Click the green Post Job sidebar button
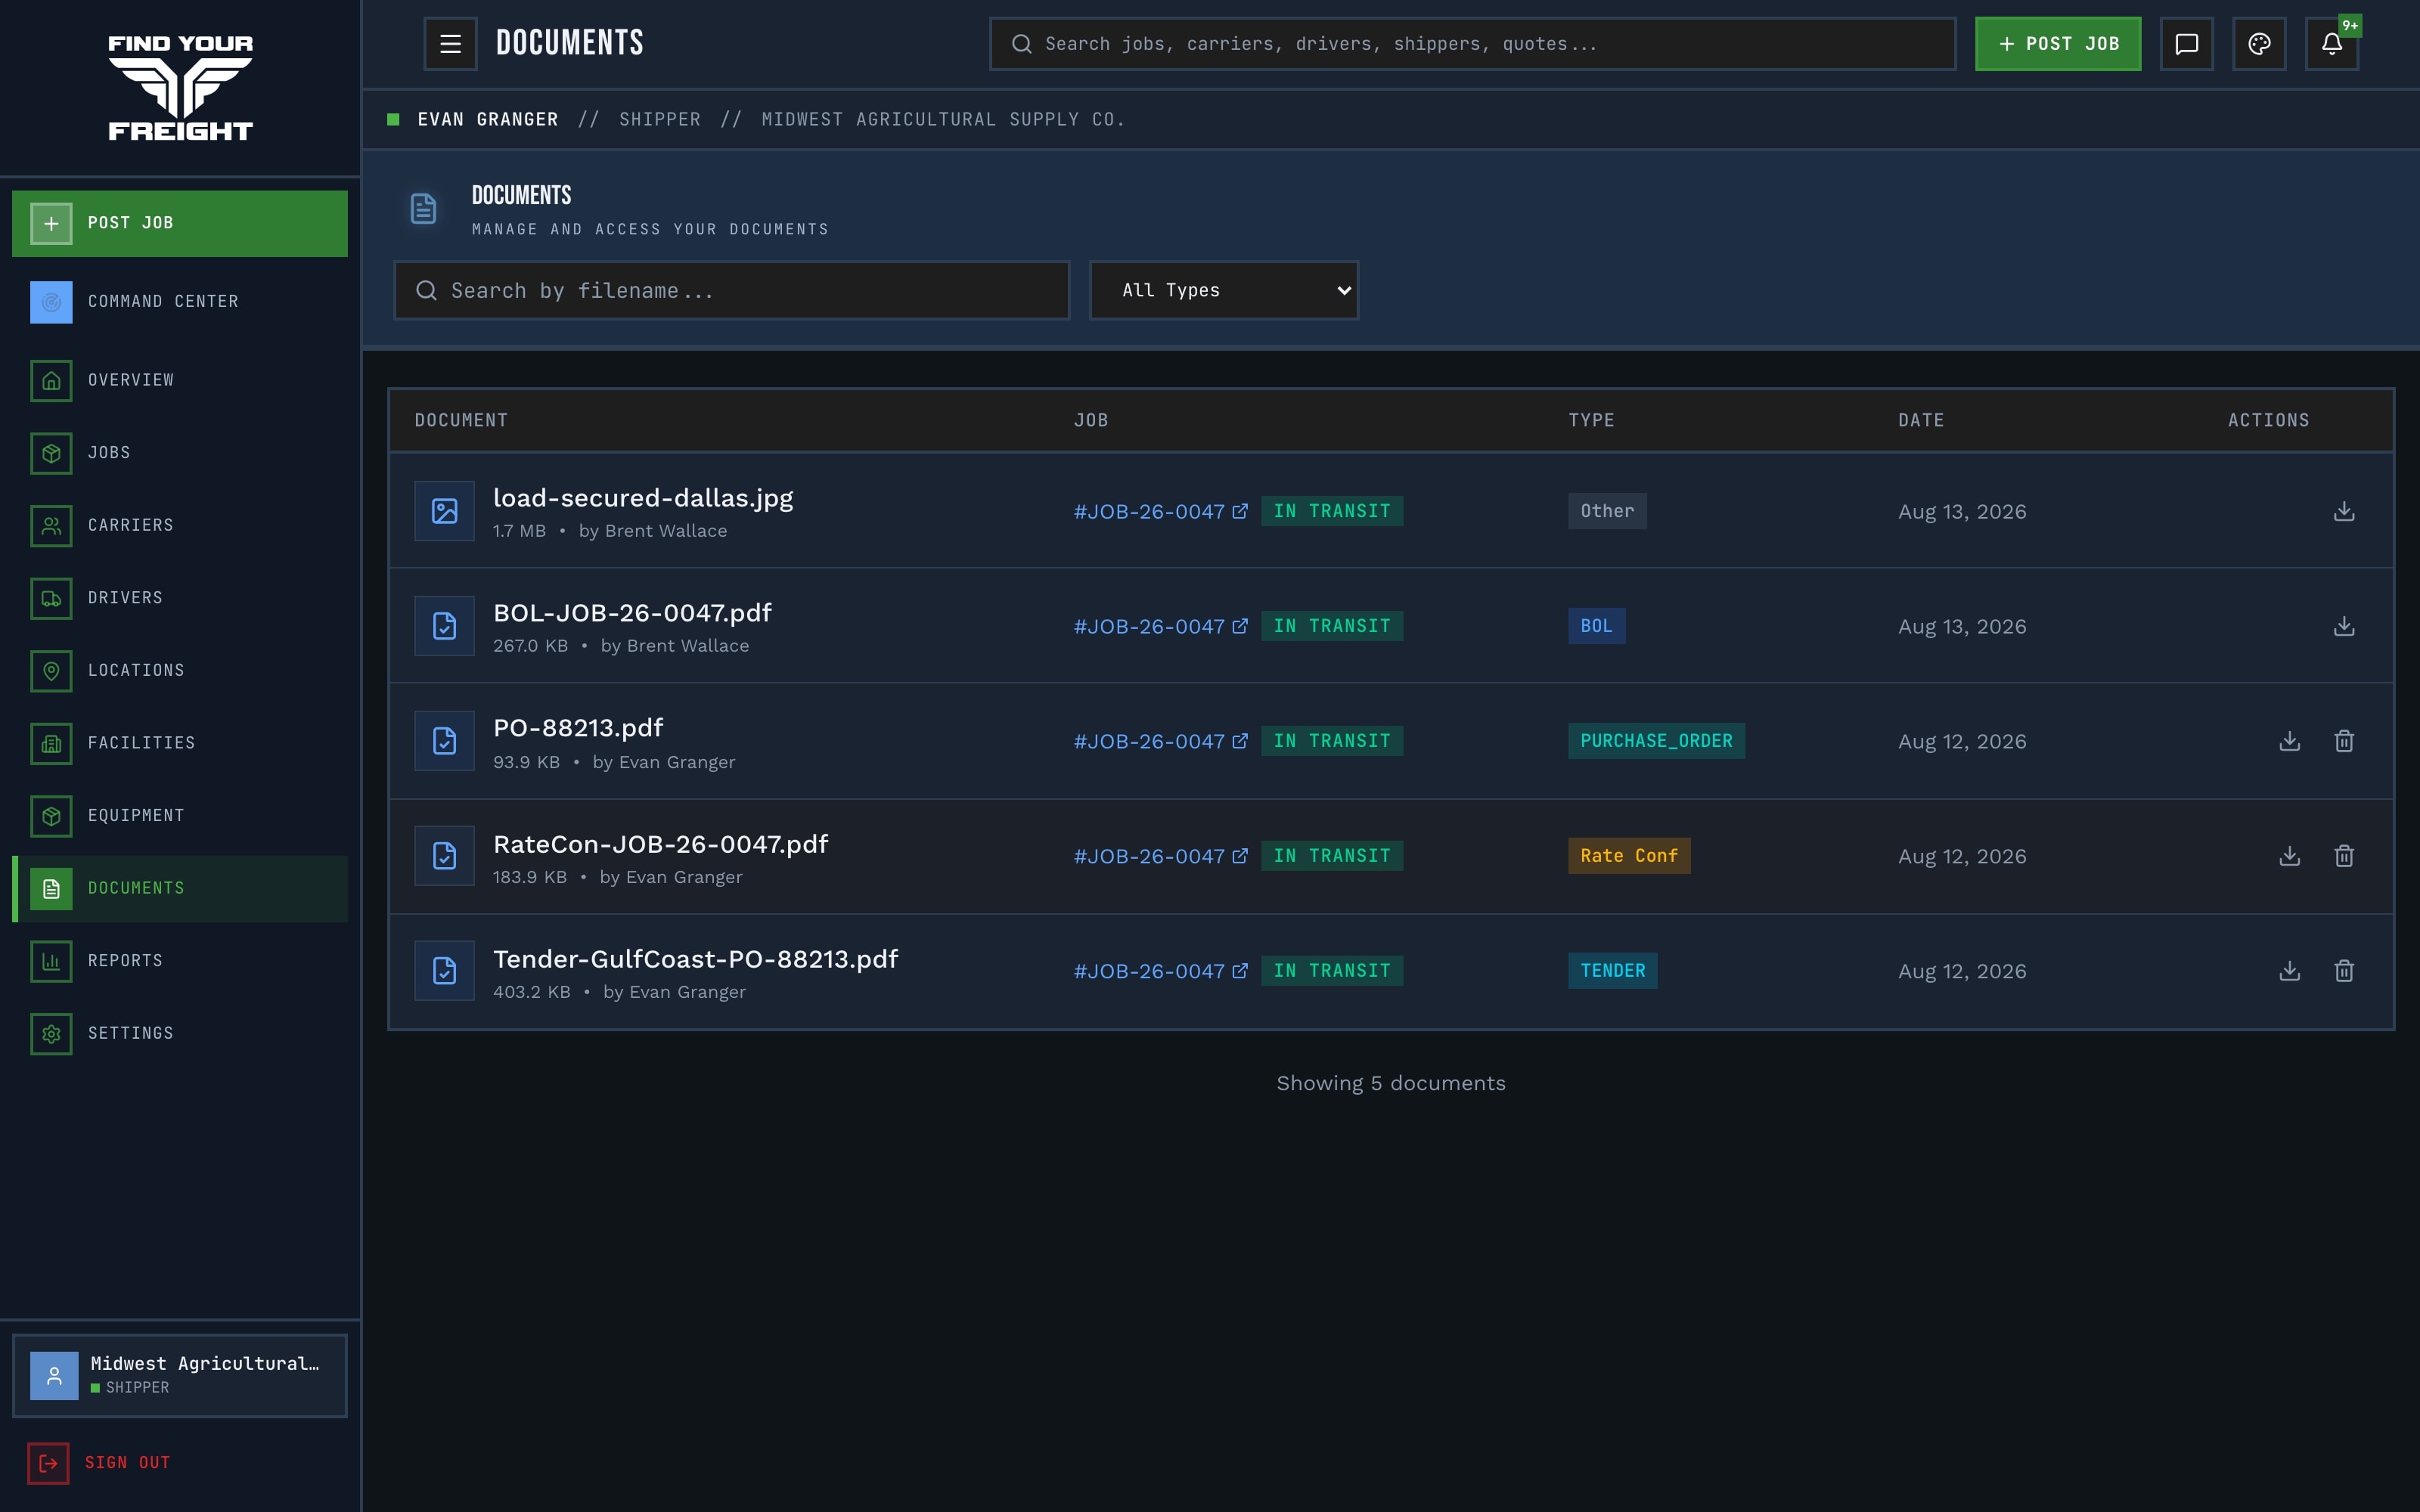2420x1512 pixels. 180,223
